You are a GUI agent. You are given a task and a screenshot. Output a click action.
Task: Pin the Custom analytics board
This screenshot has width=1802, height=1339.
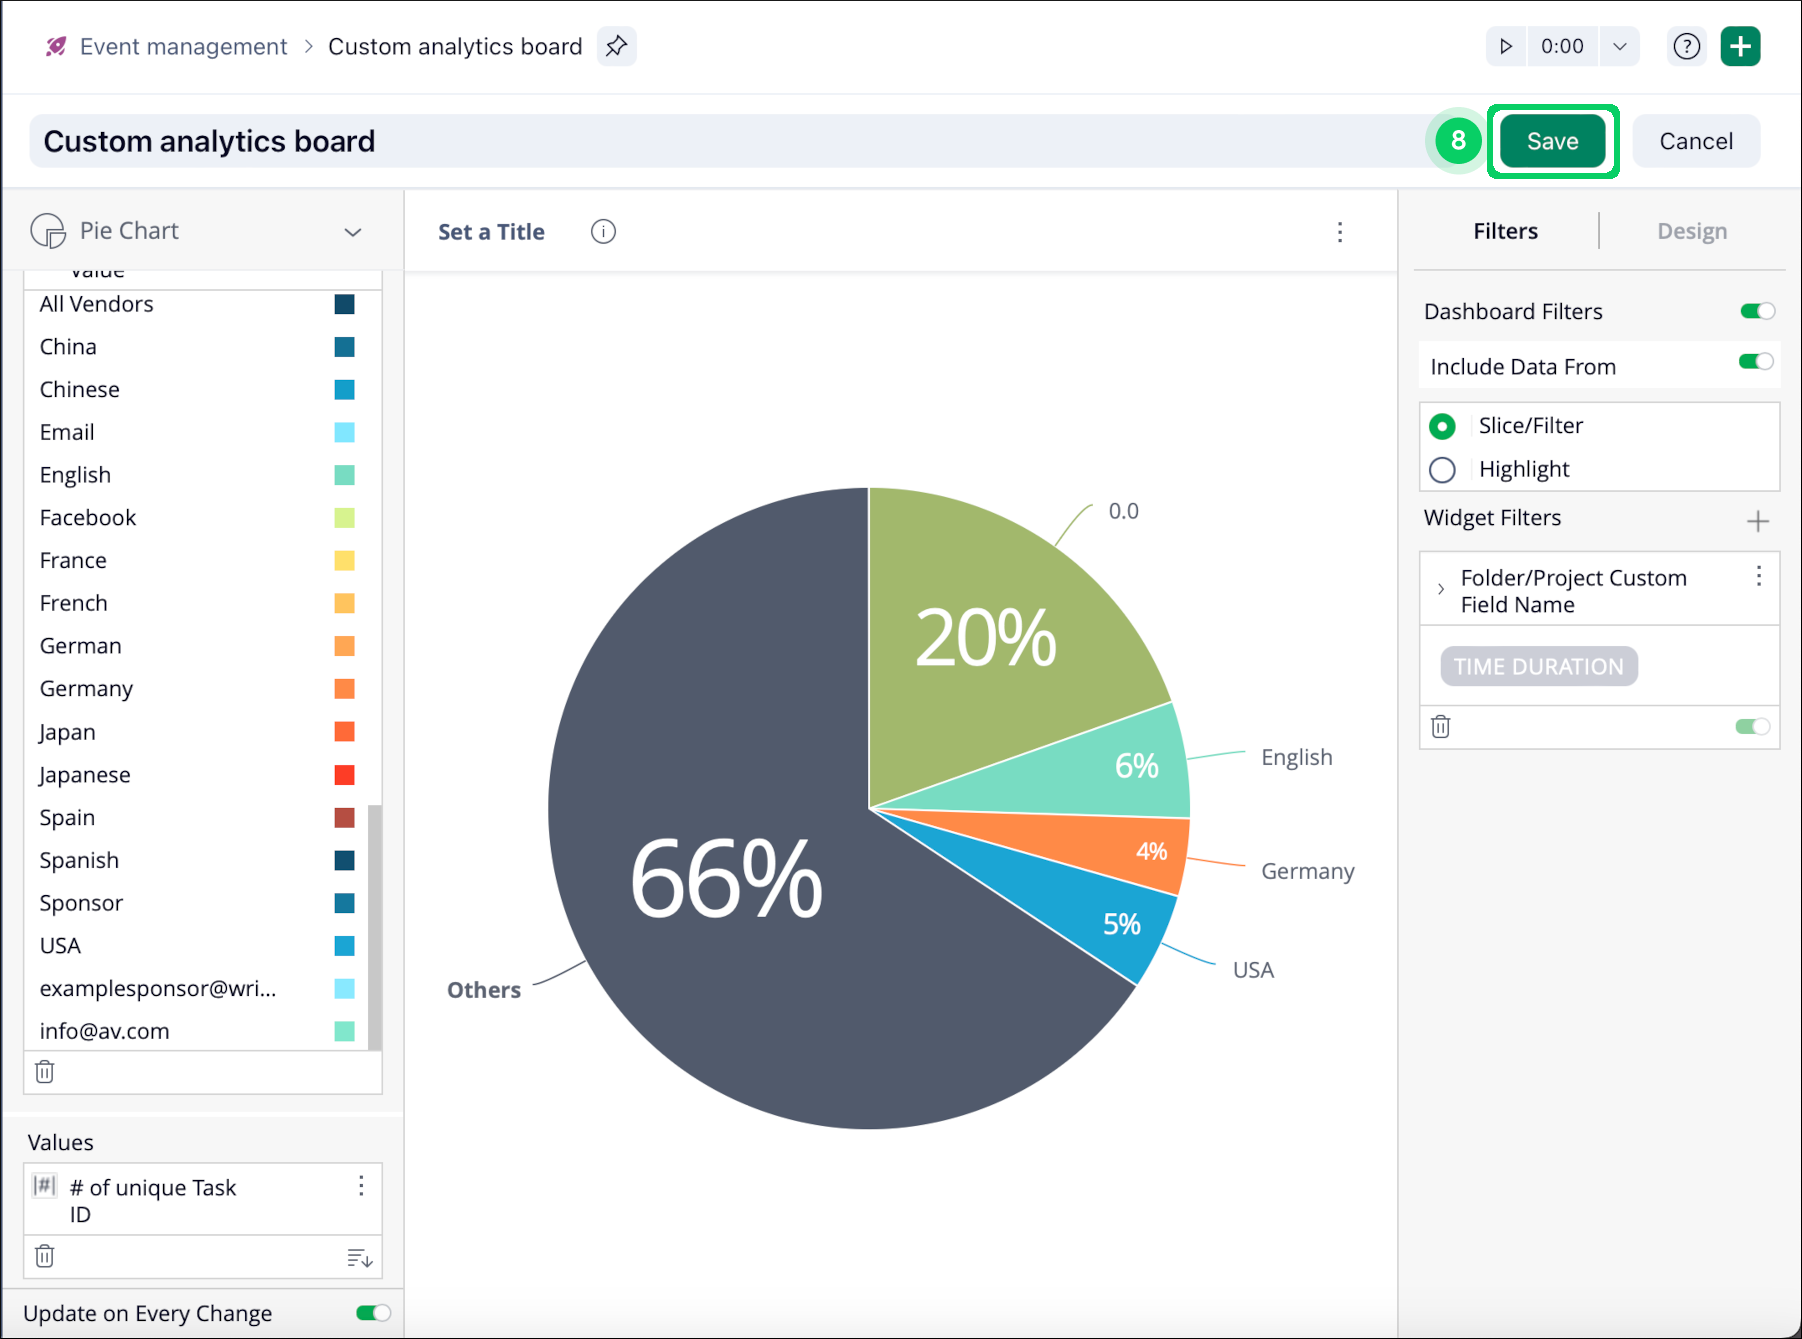tap(616, 46)
